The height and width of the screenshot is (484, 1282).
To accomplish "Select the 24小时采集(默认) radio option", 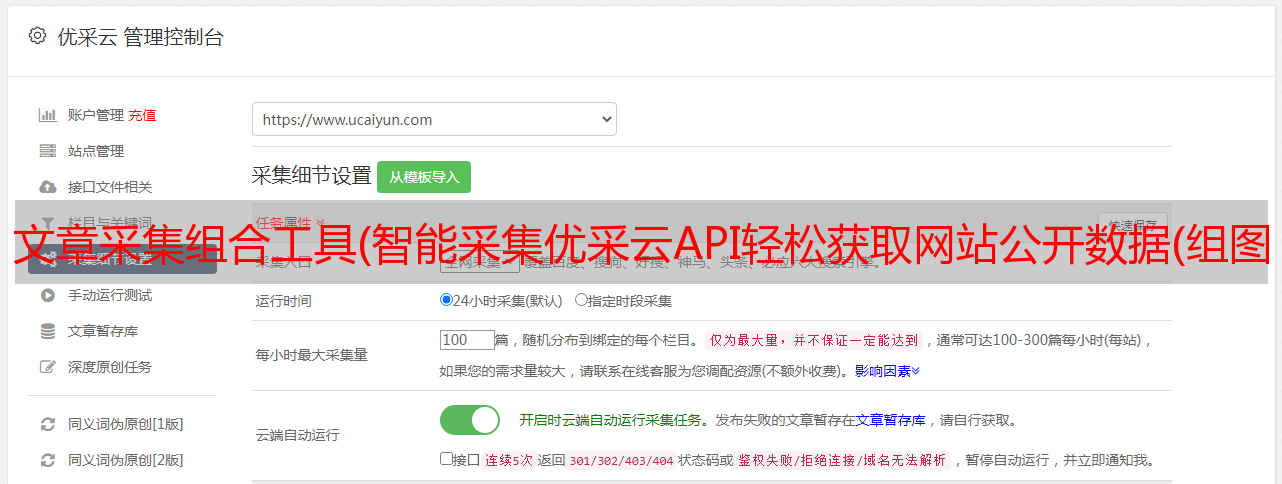I will pyautogui.click(x=446, y=299).
